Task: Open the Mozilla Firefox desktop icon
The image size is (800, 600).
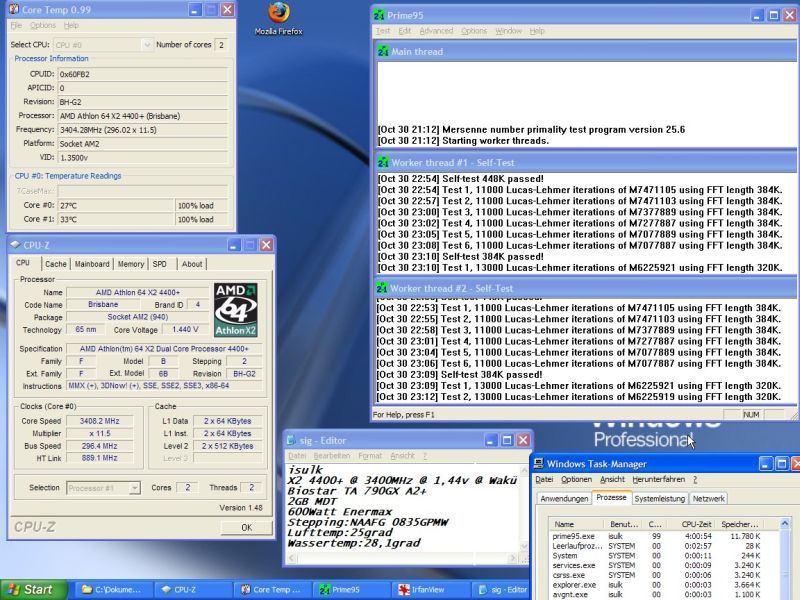Action: 279,18
